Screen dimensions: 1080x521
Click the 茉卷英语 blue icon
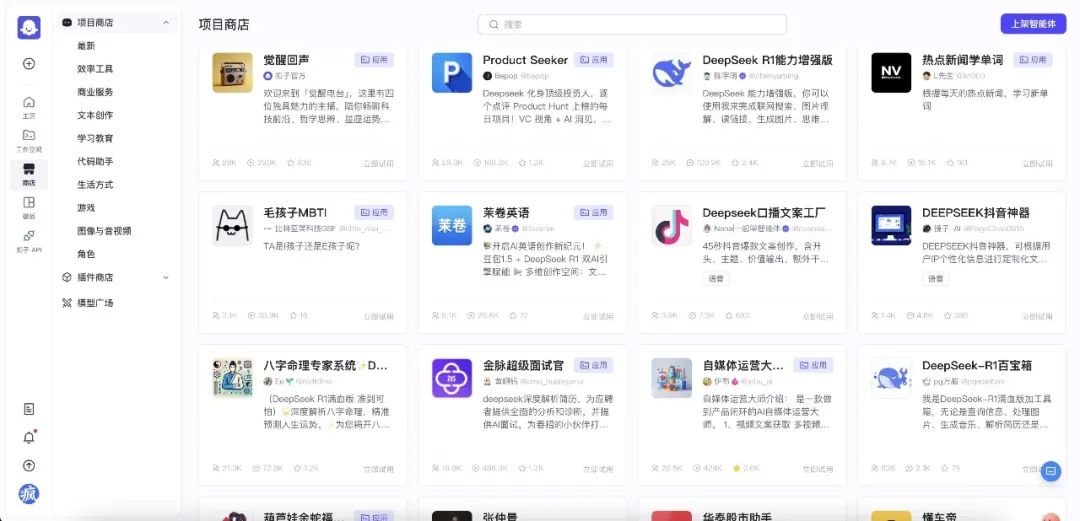pos(452,225)
